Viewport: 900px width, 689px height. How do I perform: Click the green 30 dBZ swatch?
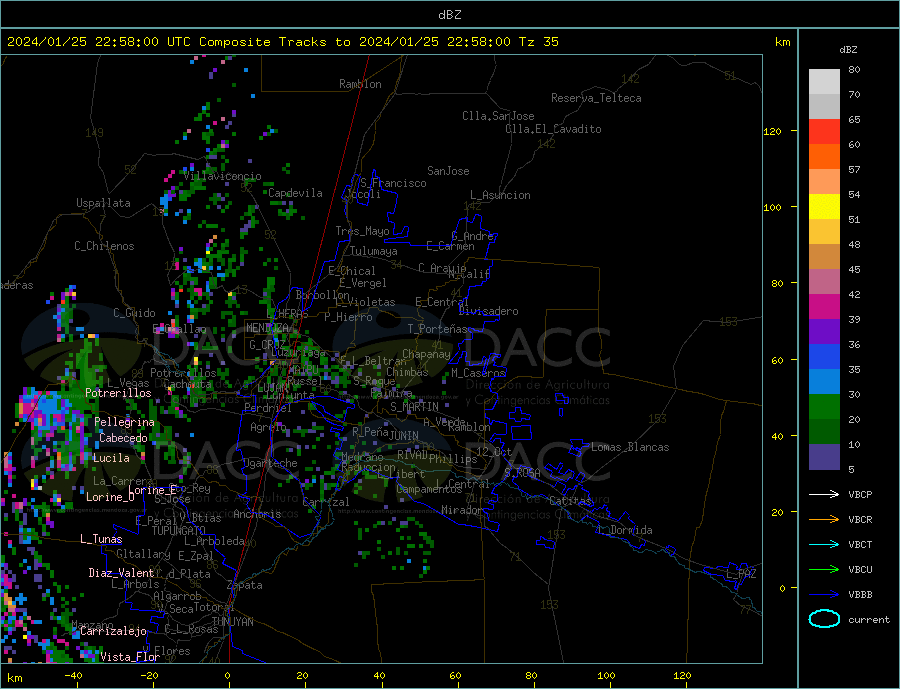tap(824, 407)
